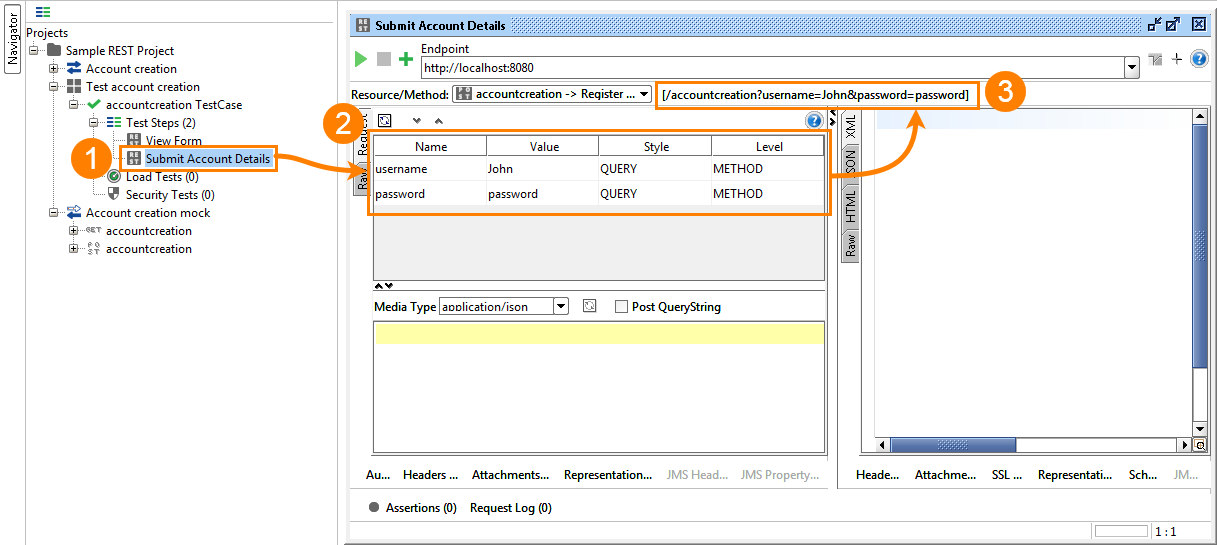Click the tree view icon at the top of the Navigator
Screen dimensions: 1217x545
pyautogui.click(x=43, y=12)
